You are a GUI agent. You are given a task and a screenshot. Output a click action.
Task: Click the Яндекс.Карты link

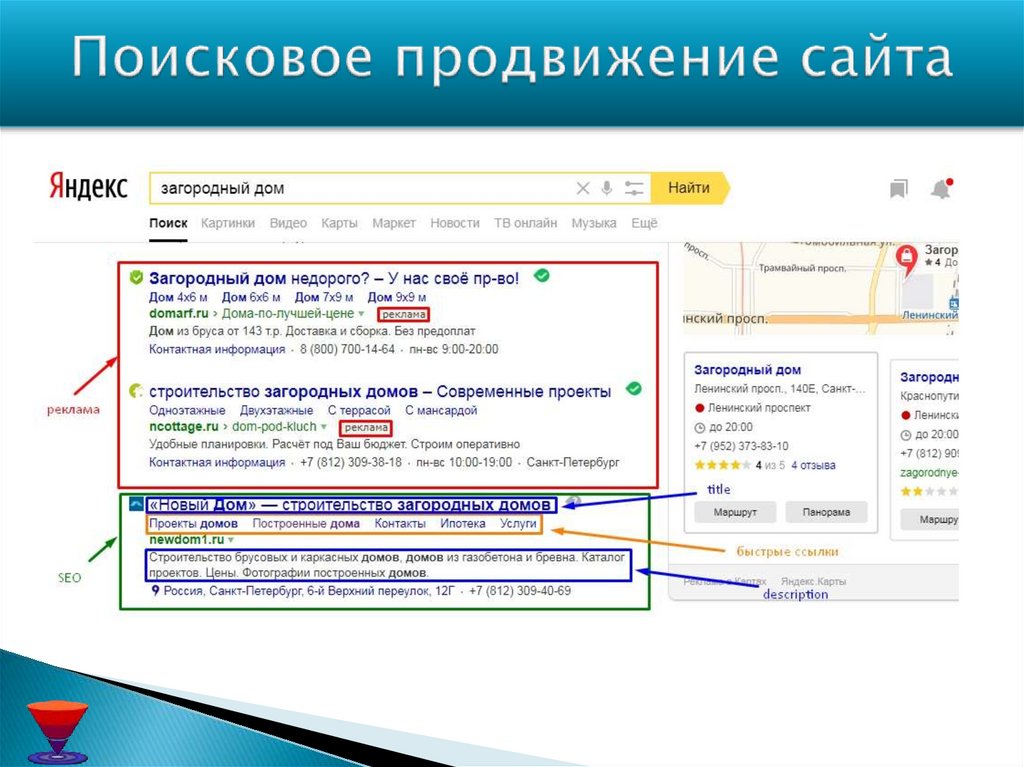point(813,581)
